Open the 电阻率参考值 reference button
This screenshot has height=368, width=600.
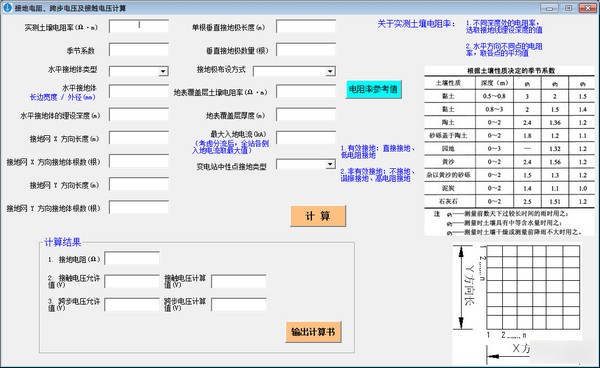373,90
